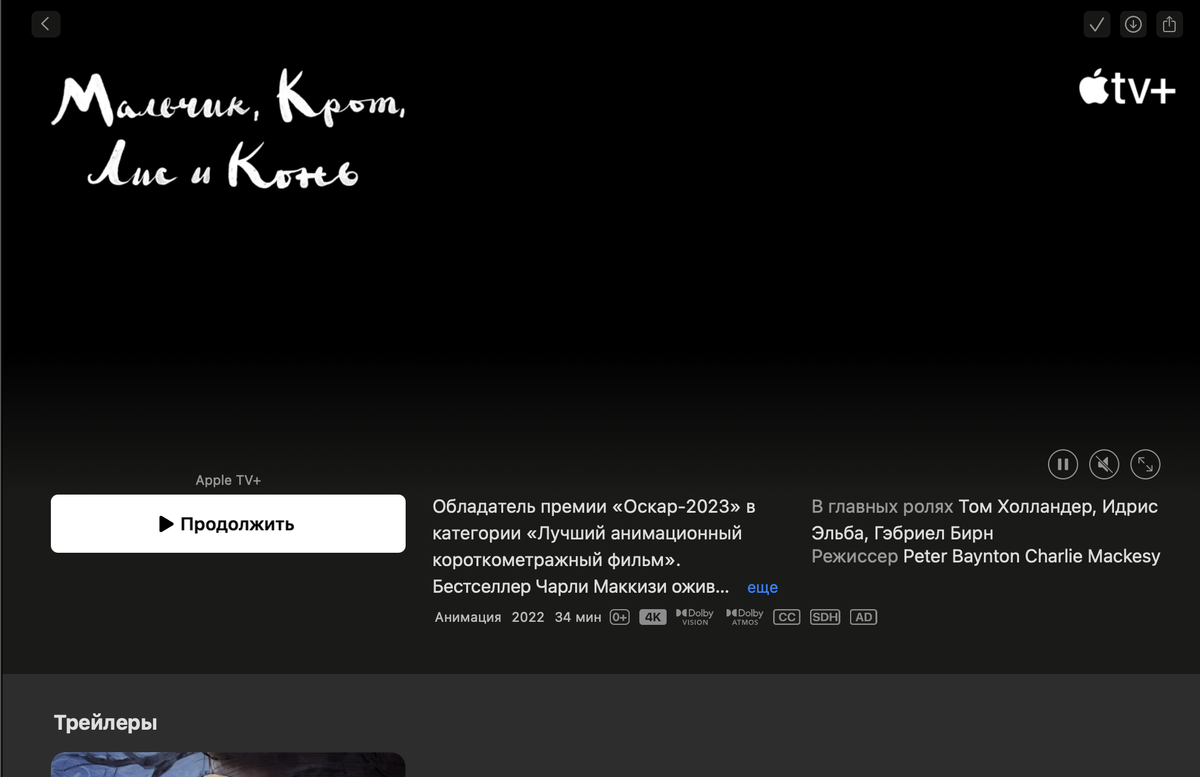This screenshot has width=1200, height=777.
Task: Mark as added with the checkmark icon
Action: [x=1097, y=25]
